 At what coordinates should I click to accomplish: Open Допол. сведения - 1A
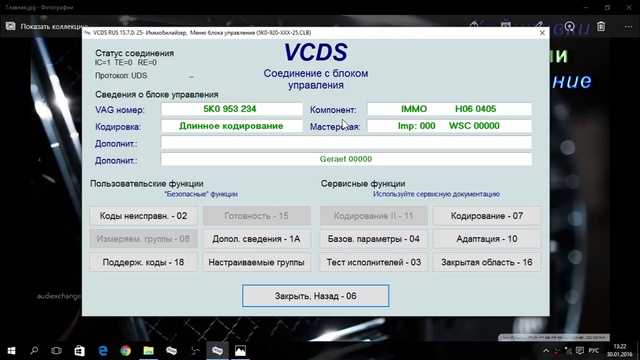(x=256, y=239)
